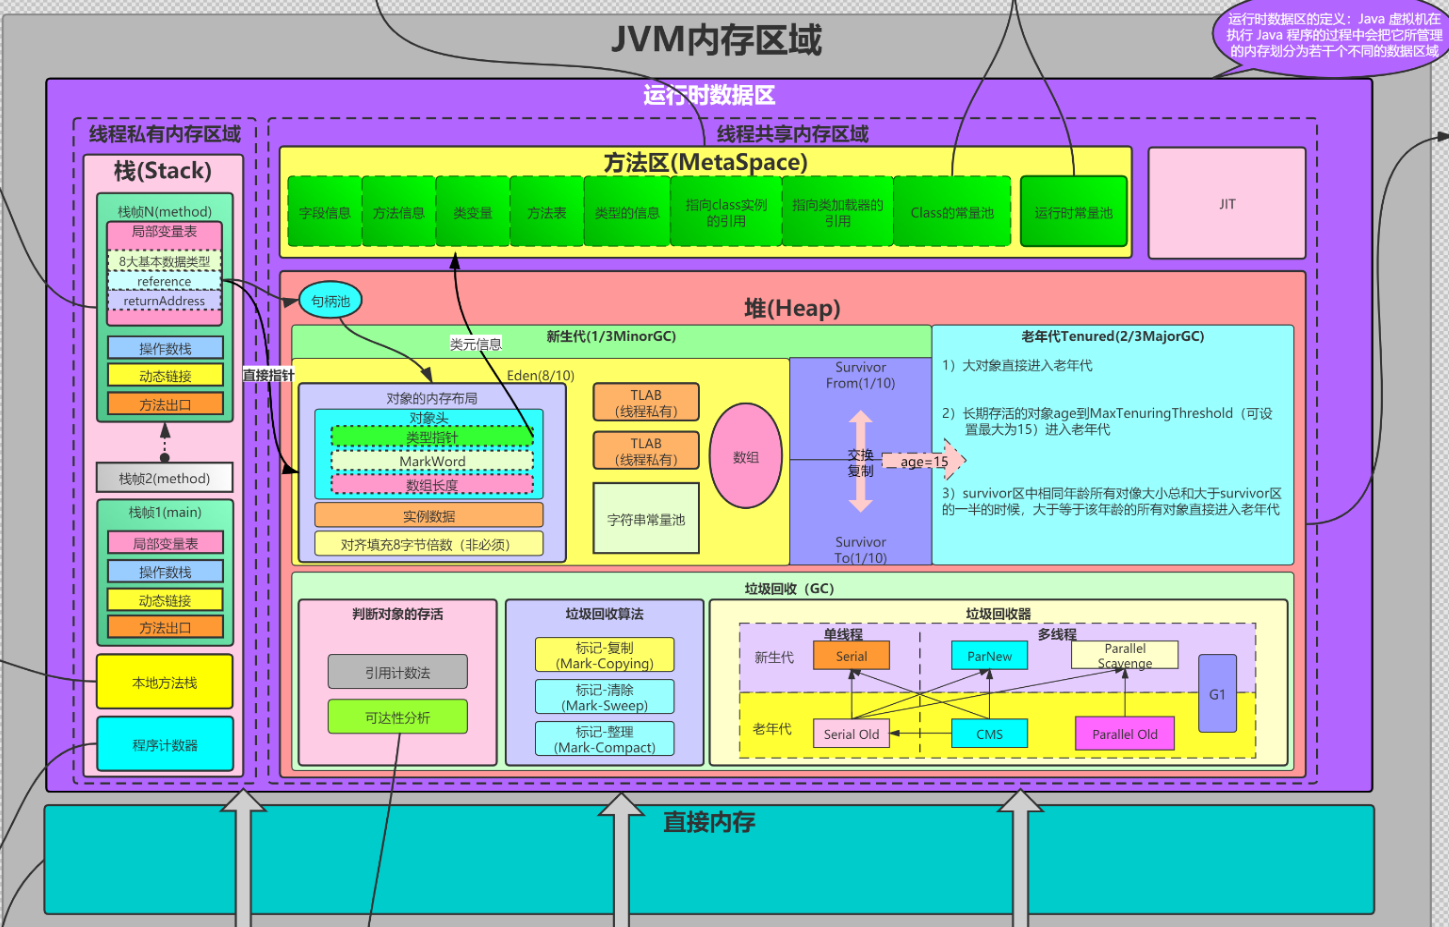This screenshot has height=927, width=1449.
Task: Select the Serial Old collector box
Action: (851, 734)
